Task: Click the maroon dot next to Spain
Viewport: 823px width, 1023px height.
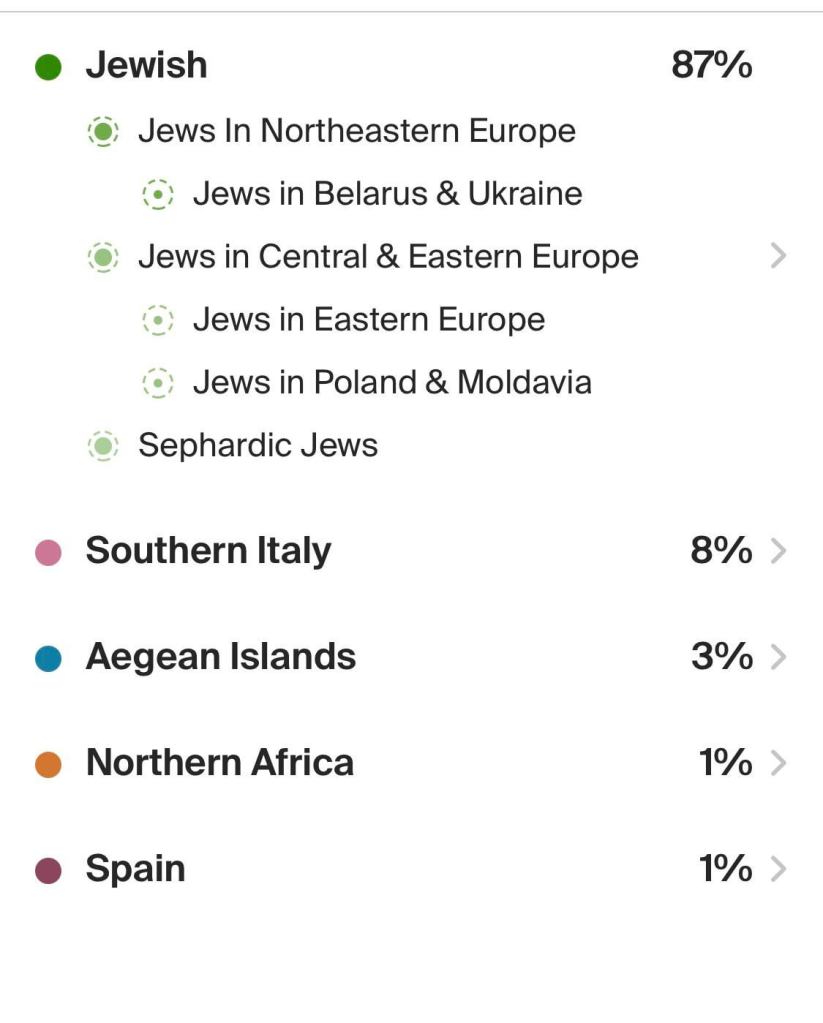Action: point(49,871)
